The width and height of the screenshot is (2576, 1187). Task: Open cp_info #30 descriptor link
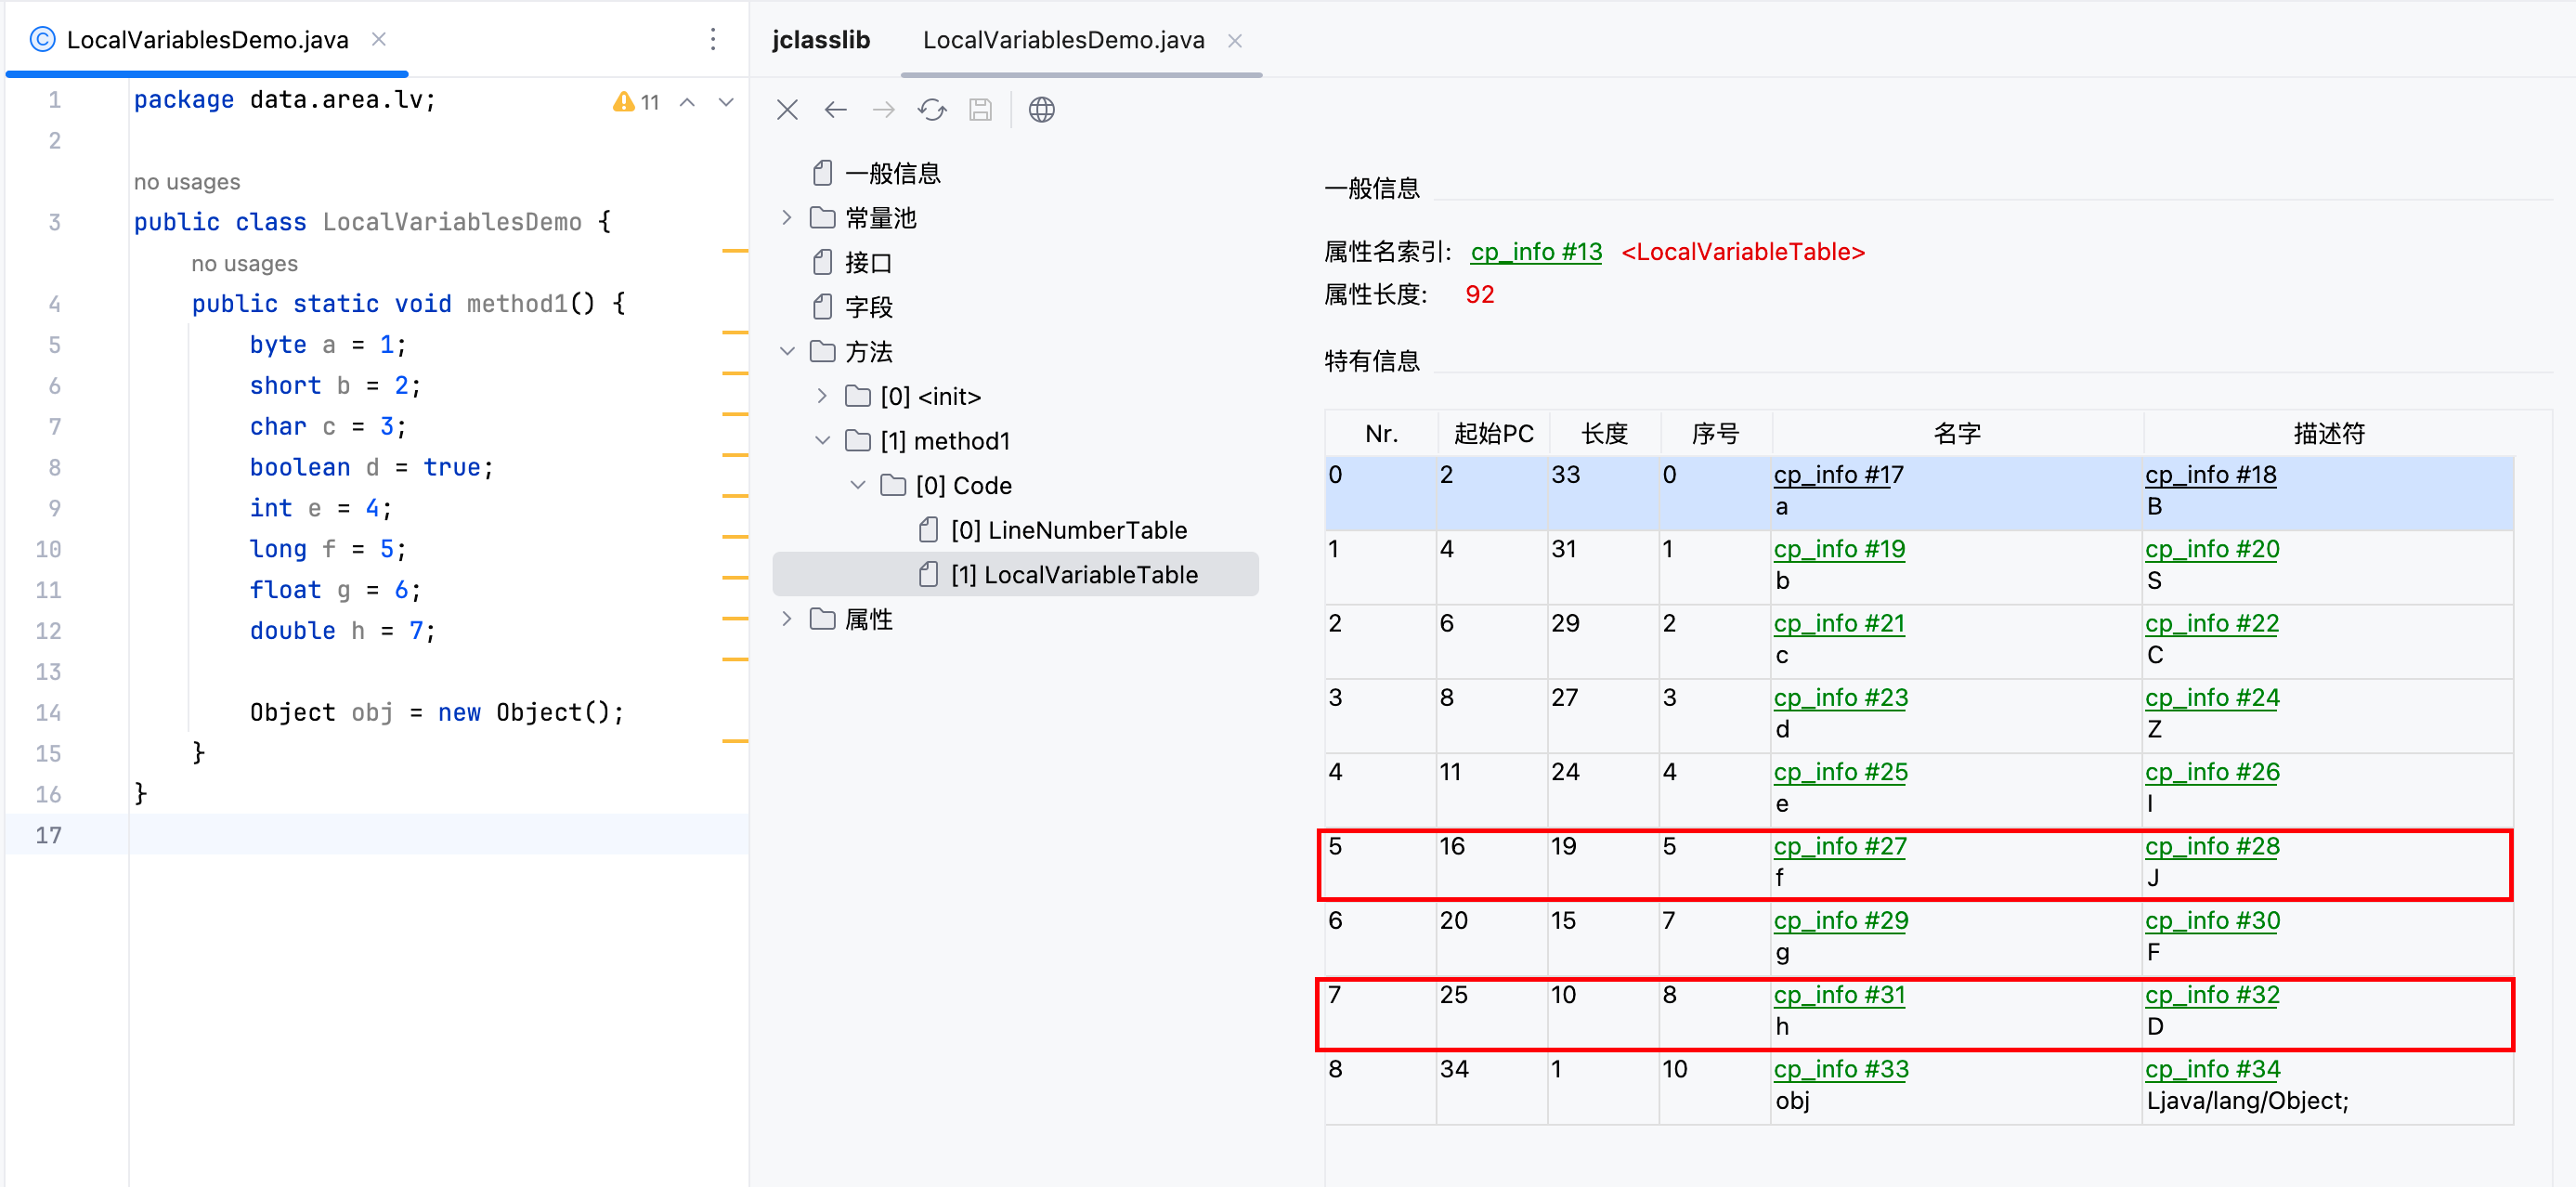point(2212,921)
